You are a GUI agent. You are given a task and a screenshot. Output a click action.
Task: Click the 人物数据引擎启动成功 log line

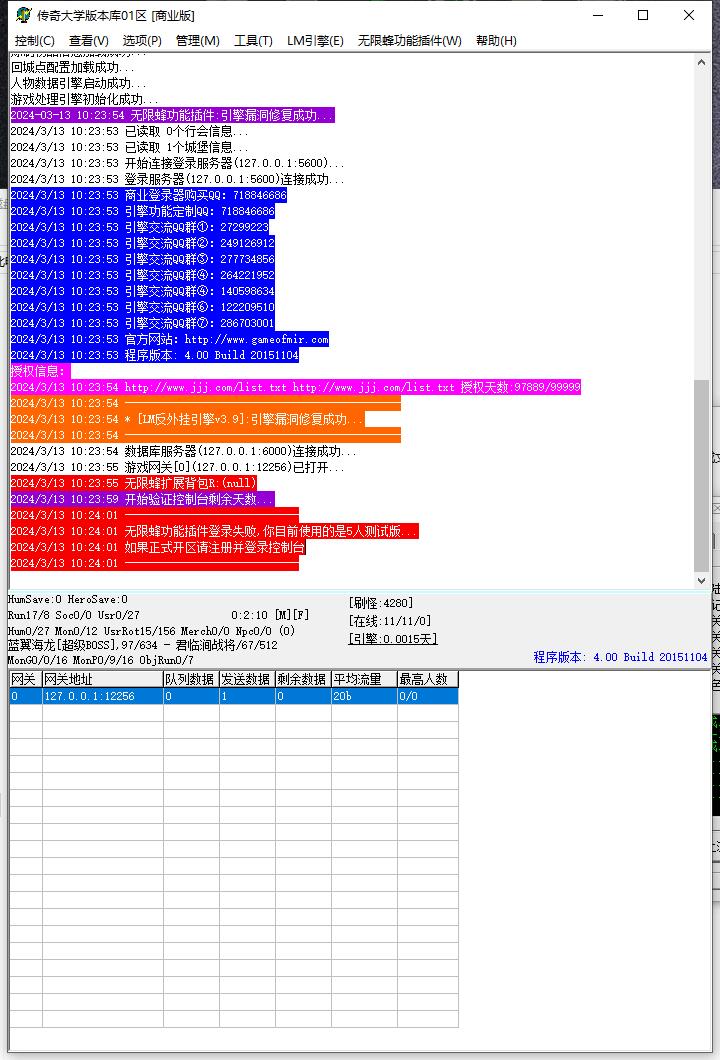pos(78,83)
